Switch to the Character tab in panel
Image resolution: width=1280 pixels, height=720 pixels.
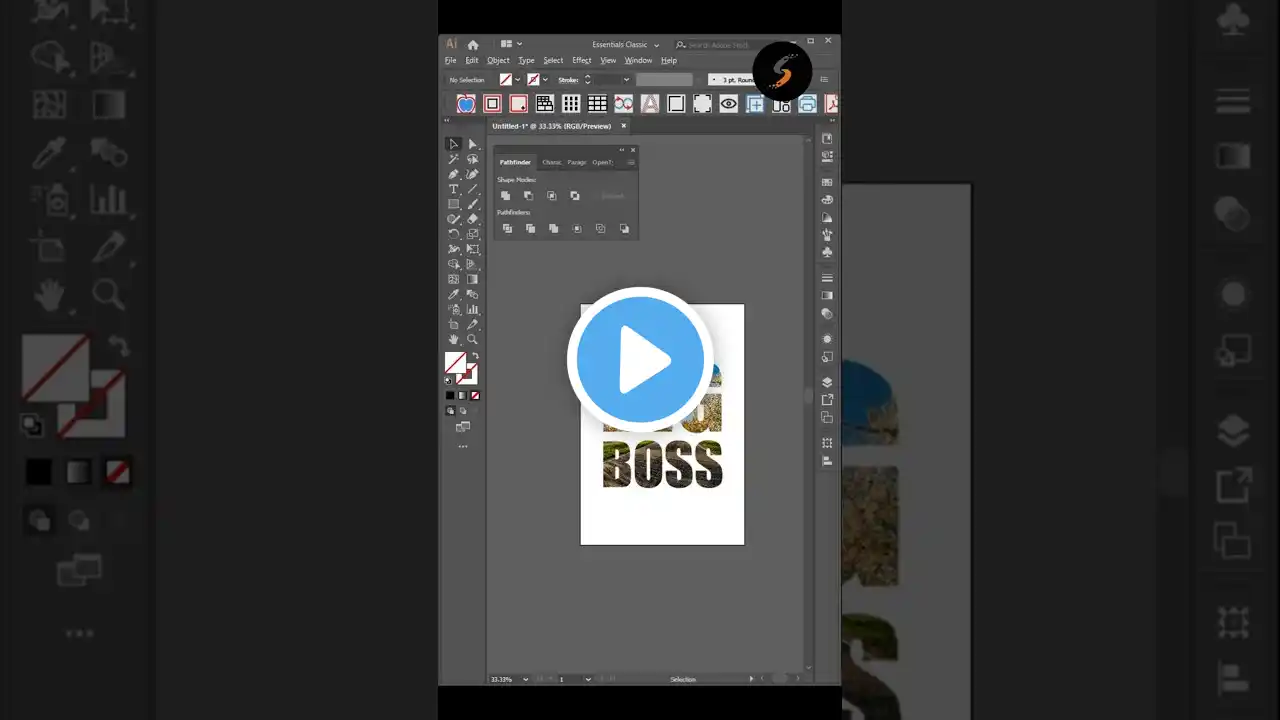(552, 162)
